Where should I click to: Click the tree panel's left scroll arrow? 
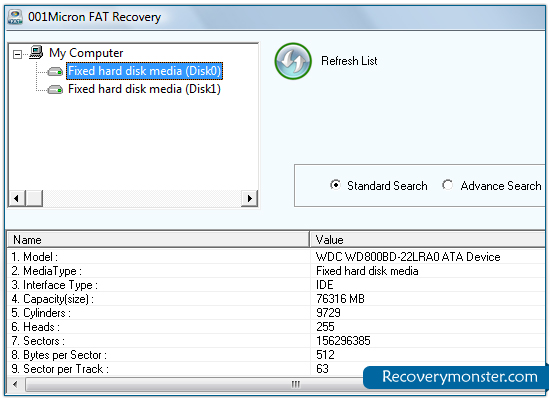coord(16,198)
